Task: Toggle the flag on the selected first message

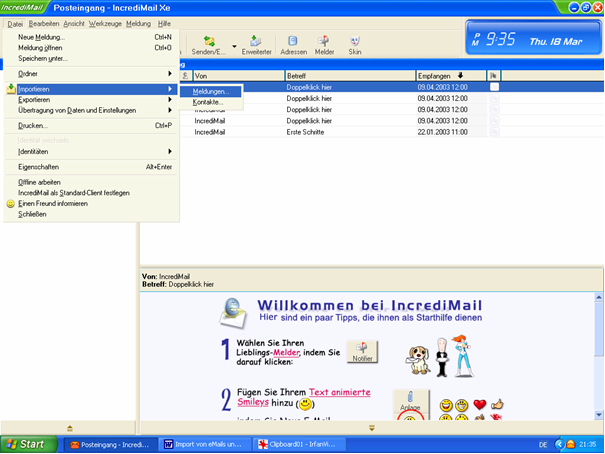Action: pyautogui.click(x=494, y=87)
